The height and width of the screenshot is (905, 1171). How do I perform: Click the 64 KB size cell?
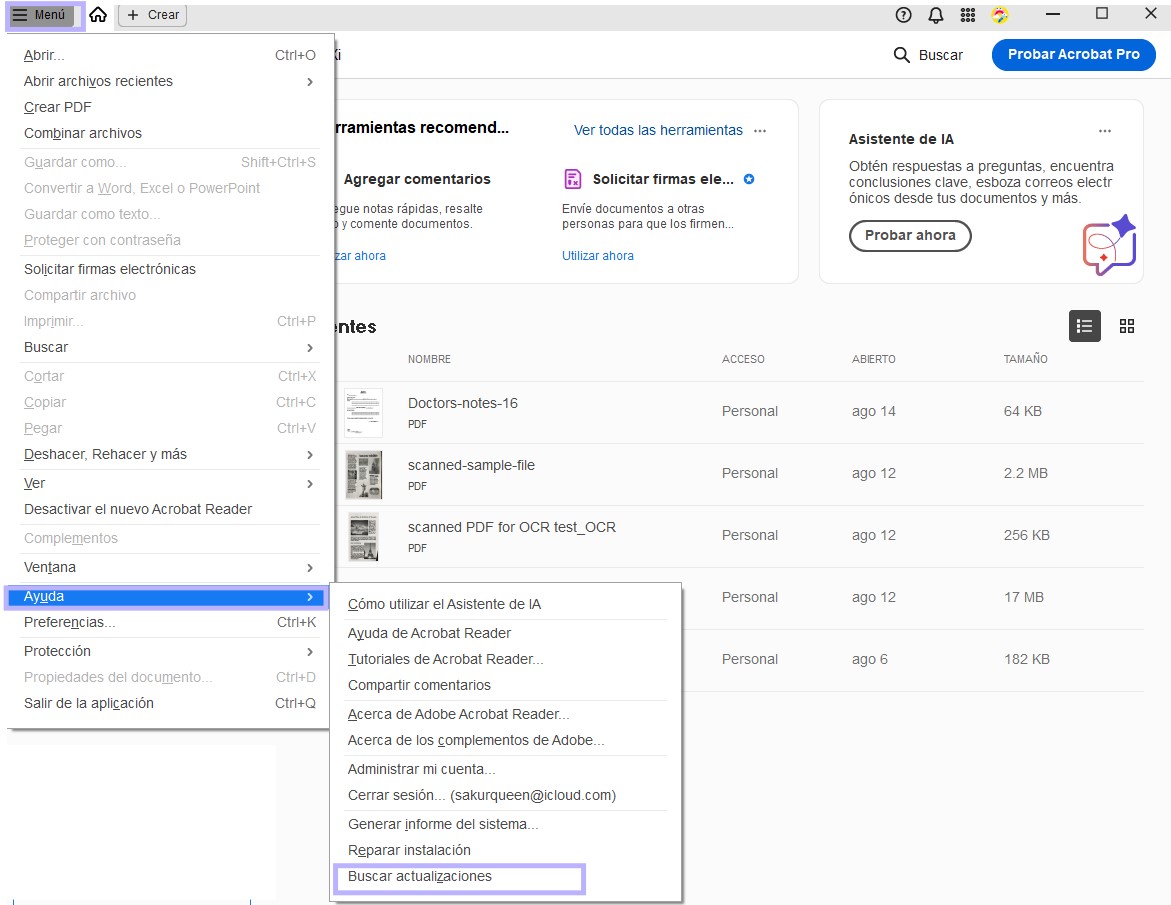pos(1022,411)
